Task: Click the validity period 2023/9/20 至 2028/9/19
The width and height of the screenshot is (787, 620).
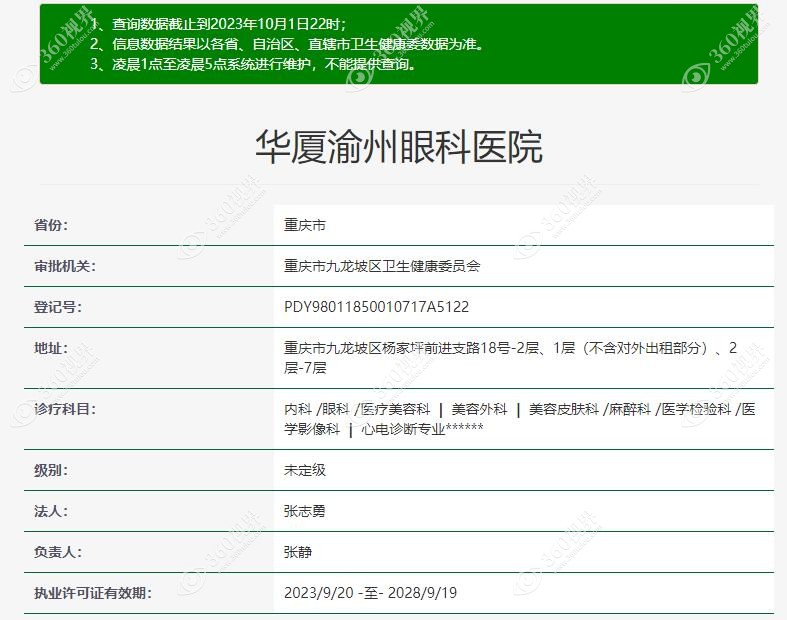Action: point(370,593)
